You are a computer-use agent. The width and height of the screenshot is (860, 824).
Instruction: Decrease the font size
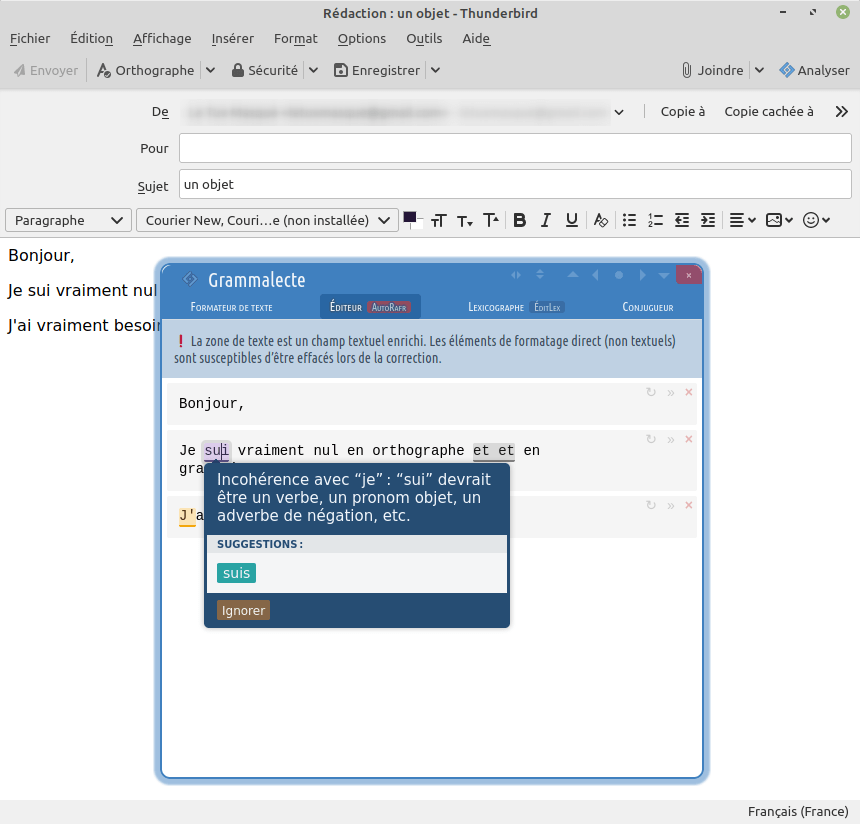tap(465, 221)
